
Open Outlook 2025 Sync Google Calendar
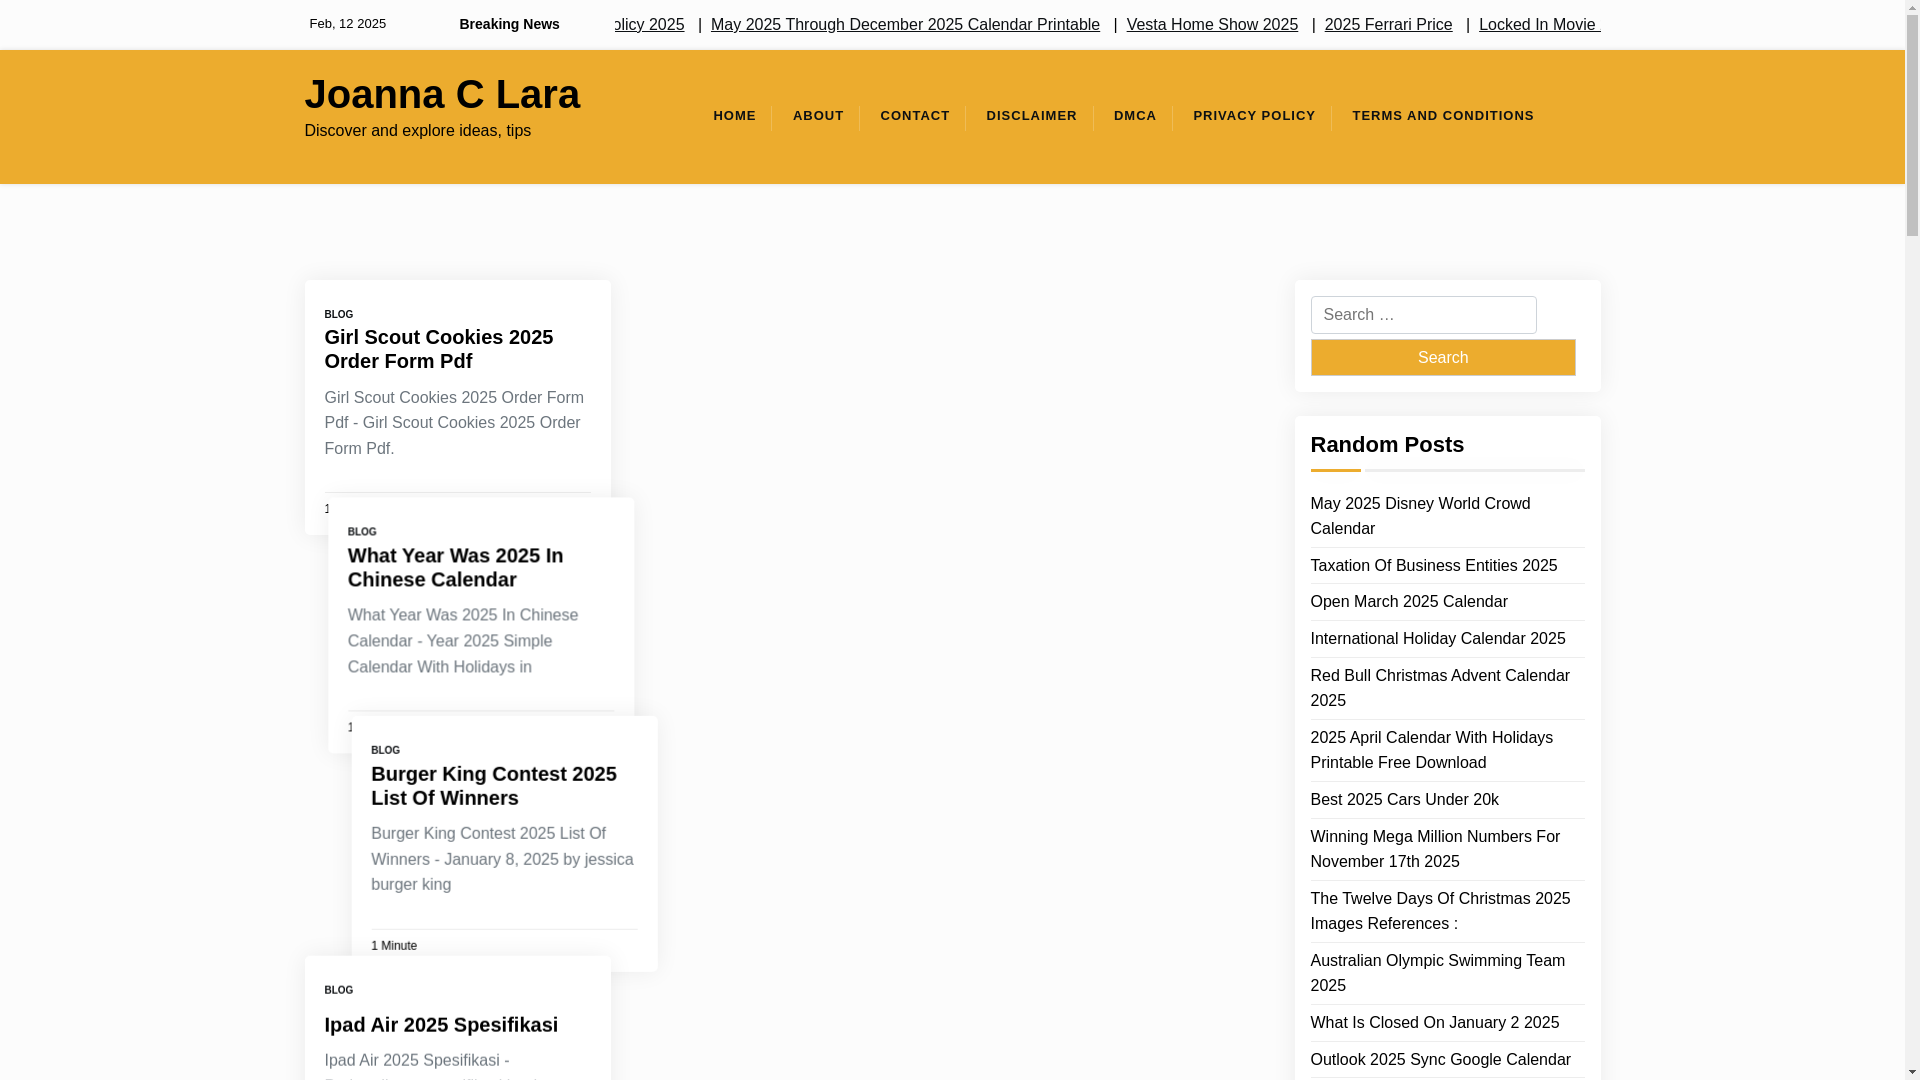tap(1440, 1059)
